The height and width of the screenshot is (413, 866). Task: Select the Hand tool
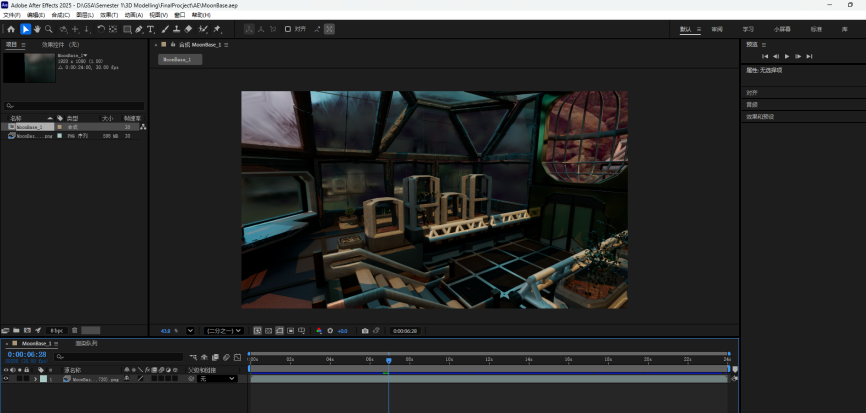[x=37, y=29]
